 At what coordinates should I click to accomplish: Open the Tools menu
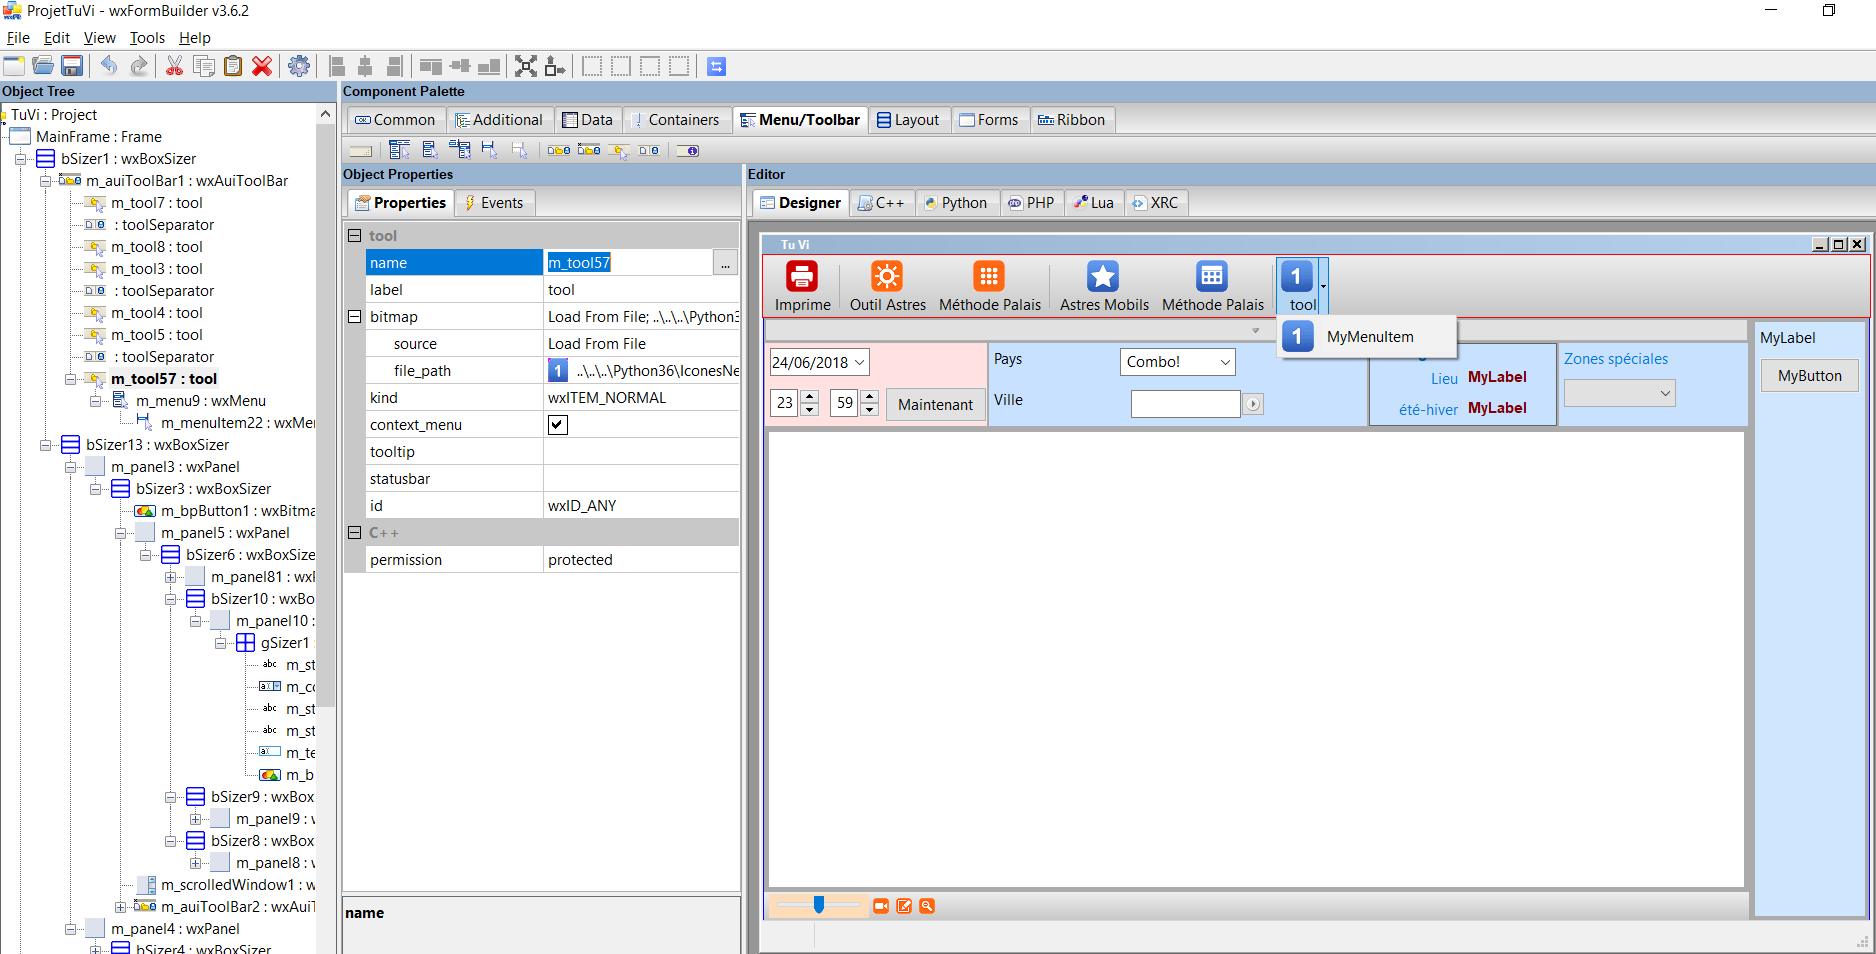tap(146, 38)
